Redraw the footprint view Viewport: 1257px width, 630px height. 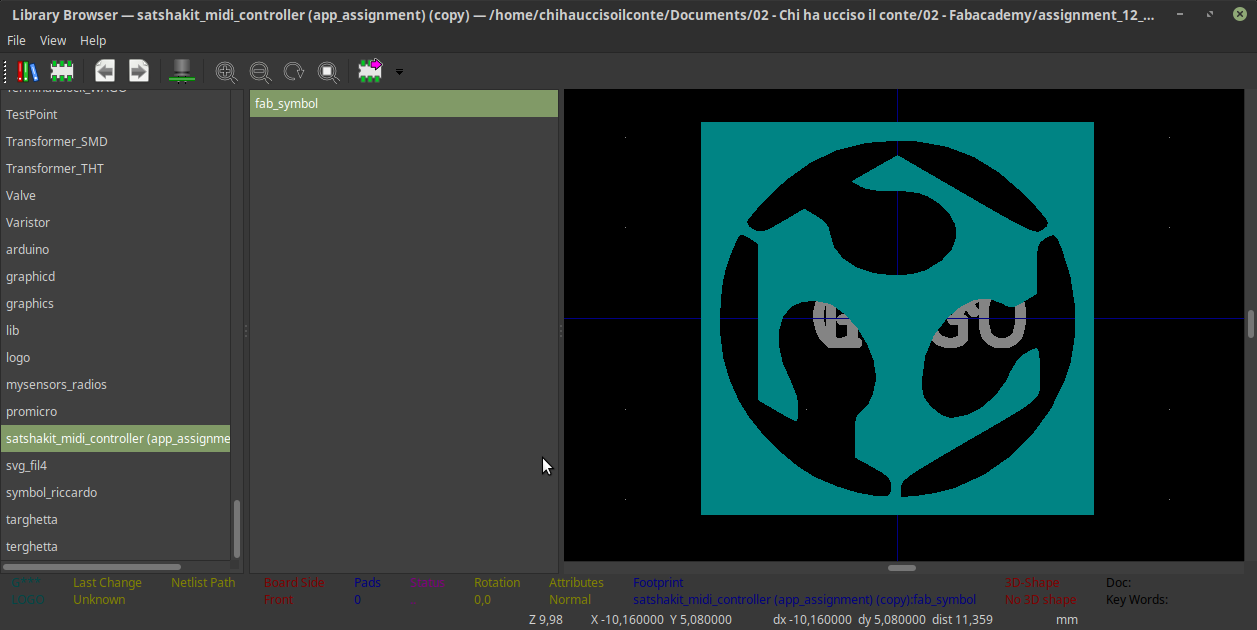(294, 71)
